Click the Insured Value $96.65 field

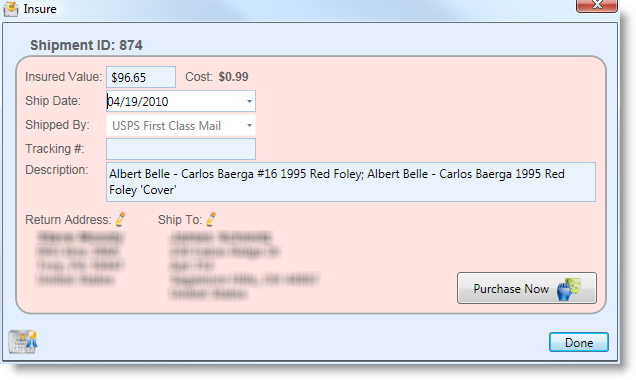141,77
